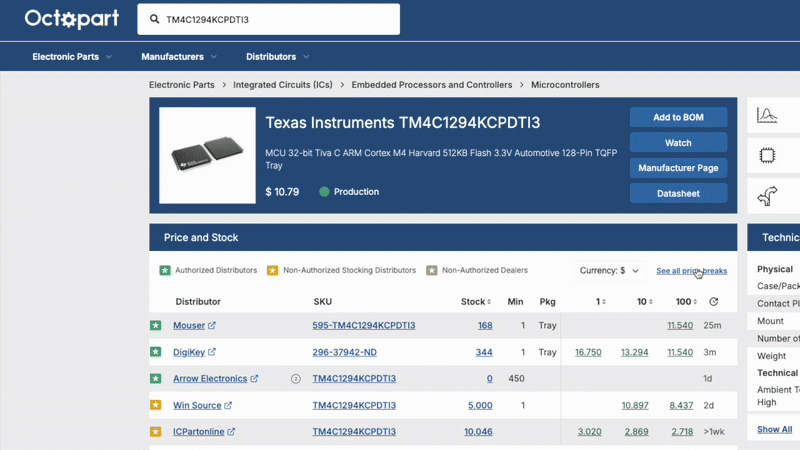Click the refresh prices icon

tap(713, 302)
